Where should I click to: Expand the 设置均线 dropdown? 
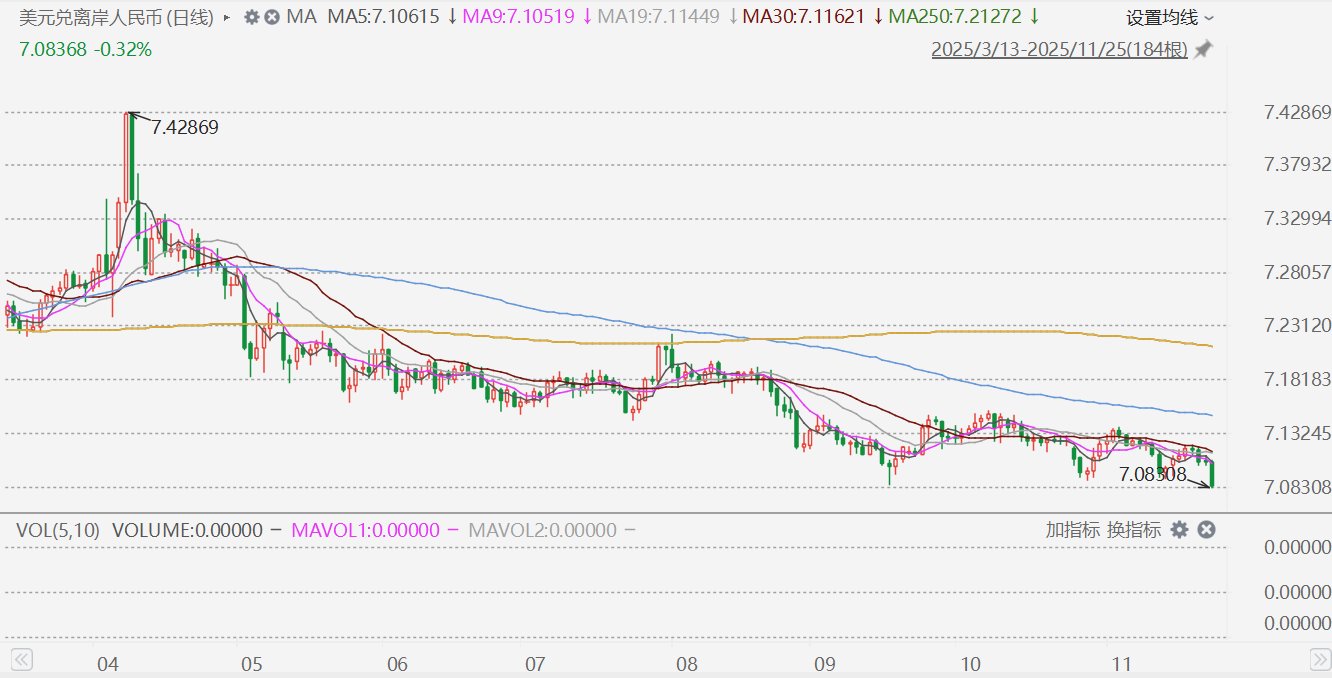(1170, 17)
